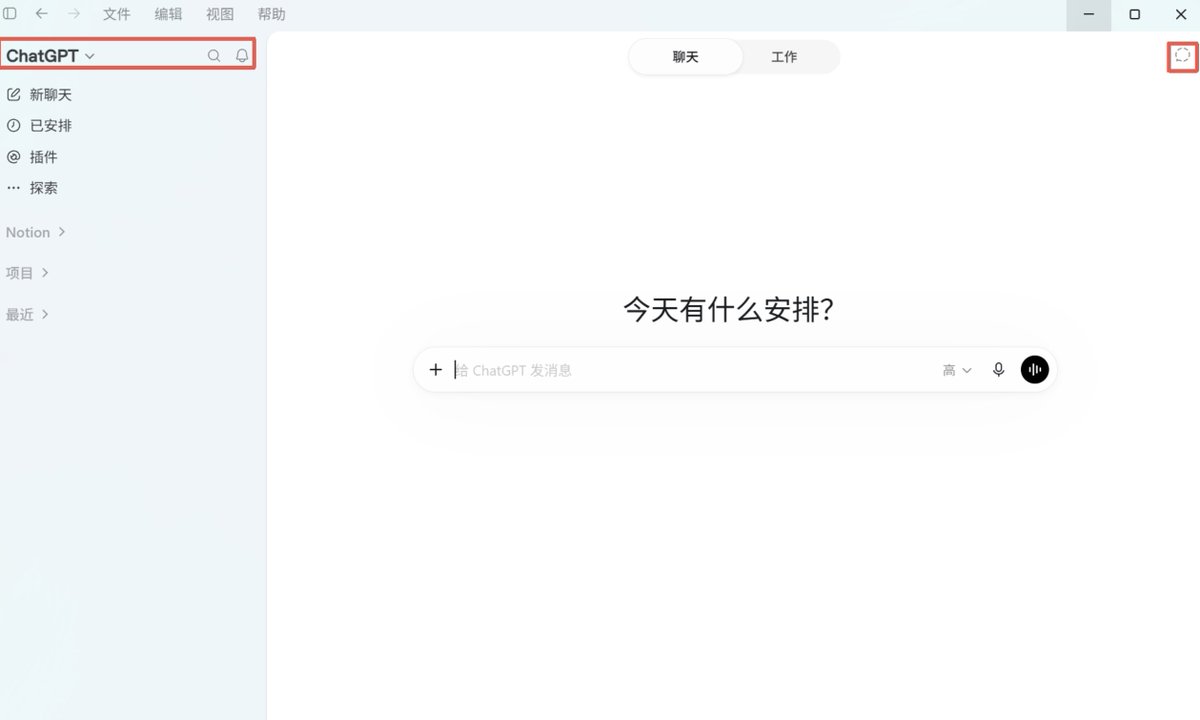Click the plus attach icon in message box
Screen dimensions: 1200x720
[x=435, y=370]
